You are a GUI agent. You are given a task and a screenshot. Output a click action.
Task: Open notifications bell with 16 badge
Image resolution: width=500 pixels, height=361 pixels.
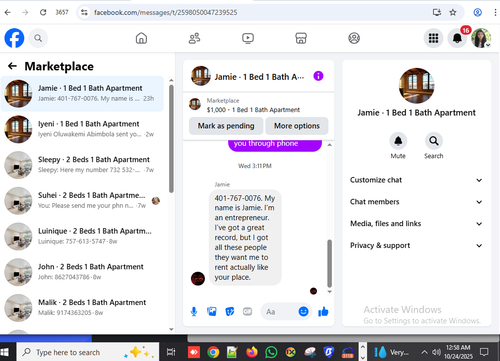pos(457,38)
